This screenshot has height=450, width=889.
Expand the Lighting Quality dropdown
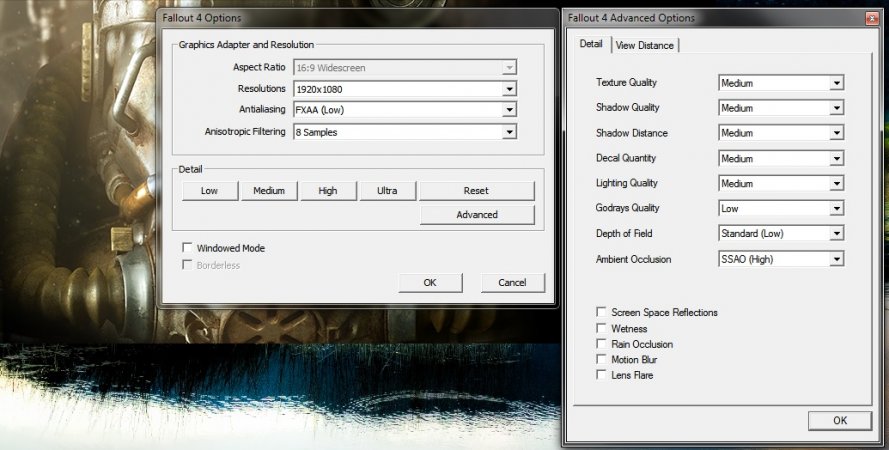[781, 183]
